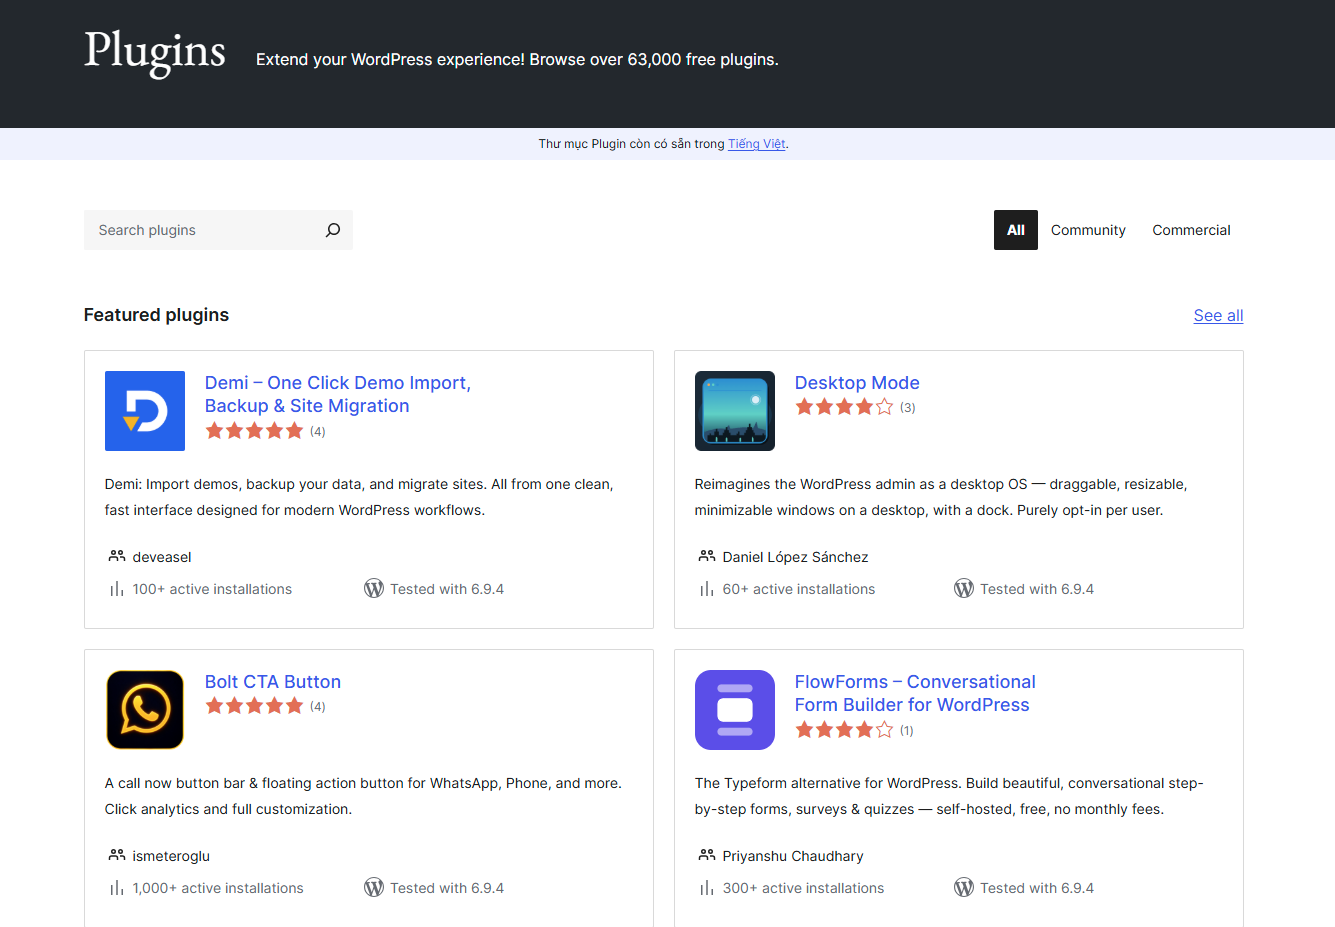The image size is (1335, 927).
Task: Click the Daniel López Sánchez author name
Action: [795, 557]
